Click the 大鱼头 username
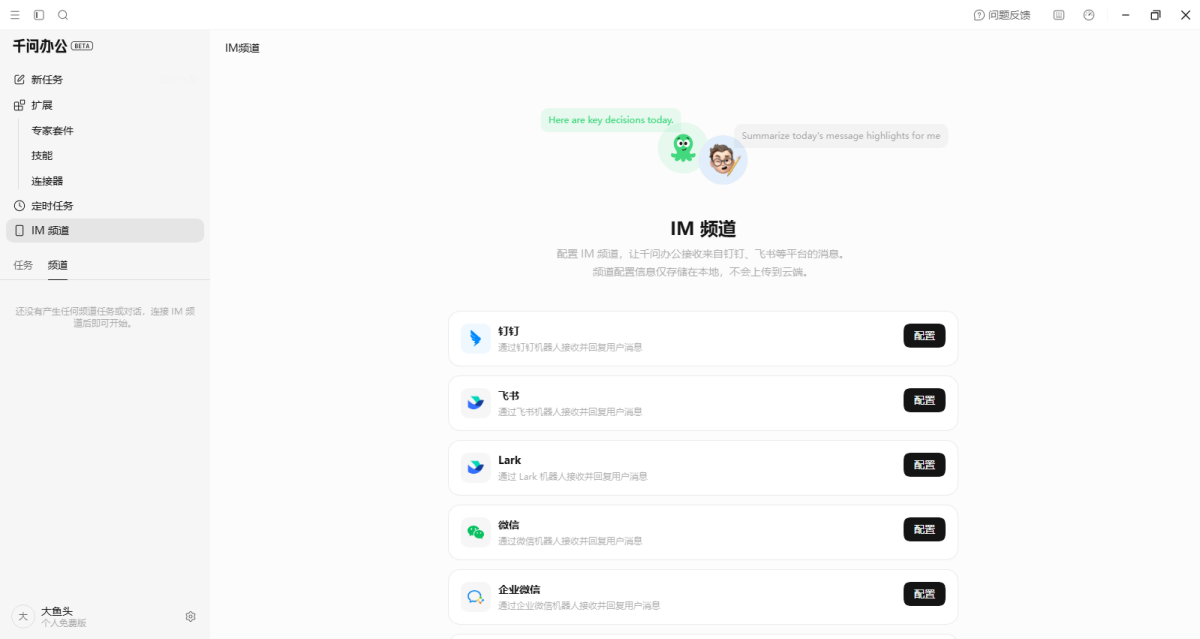Image resolution: width=1200 pixels, height=639 pixels. pos(57,611)
